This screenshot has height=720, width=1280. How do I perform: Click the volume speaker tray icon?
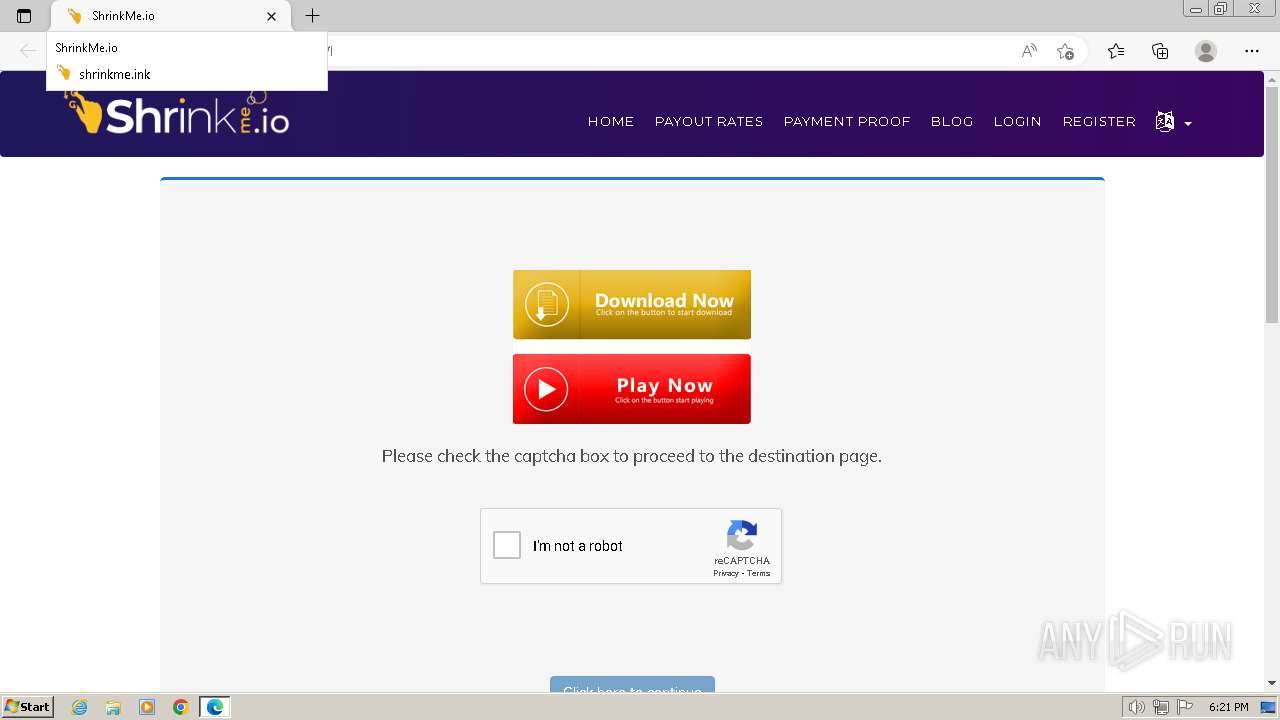1137,707
